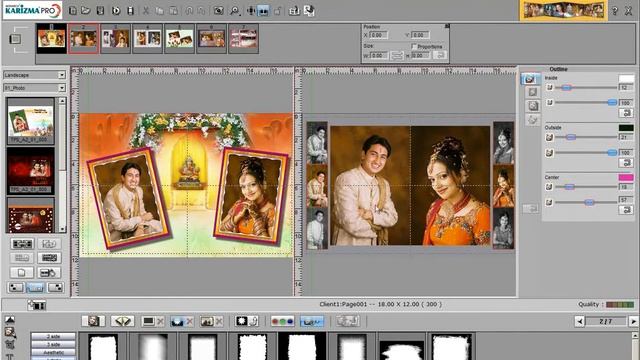Click the groom grayscale side thumbnail on right page
This screenshot has height=360, width=640.
tap(317, 143)
